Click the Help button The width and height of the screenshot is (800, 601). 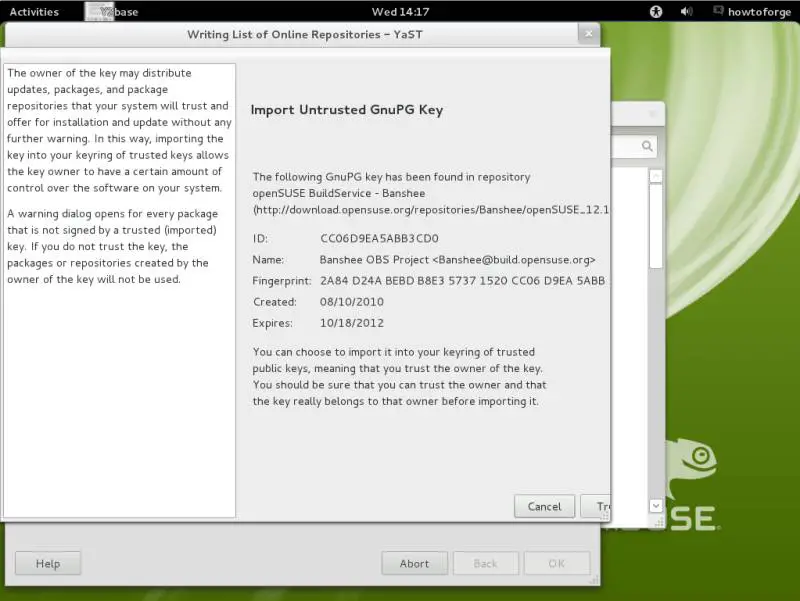coord(48,563)
